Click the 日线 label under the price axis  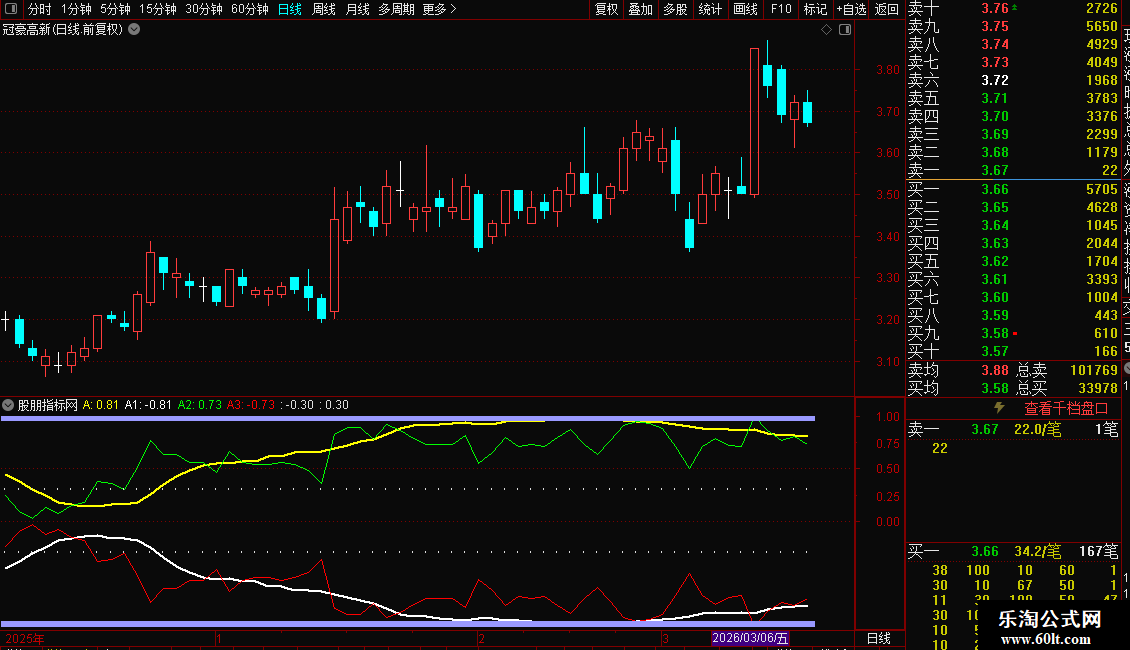click(878, 638)
